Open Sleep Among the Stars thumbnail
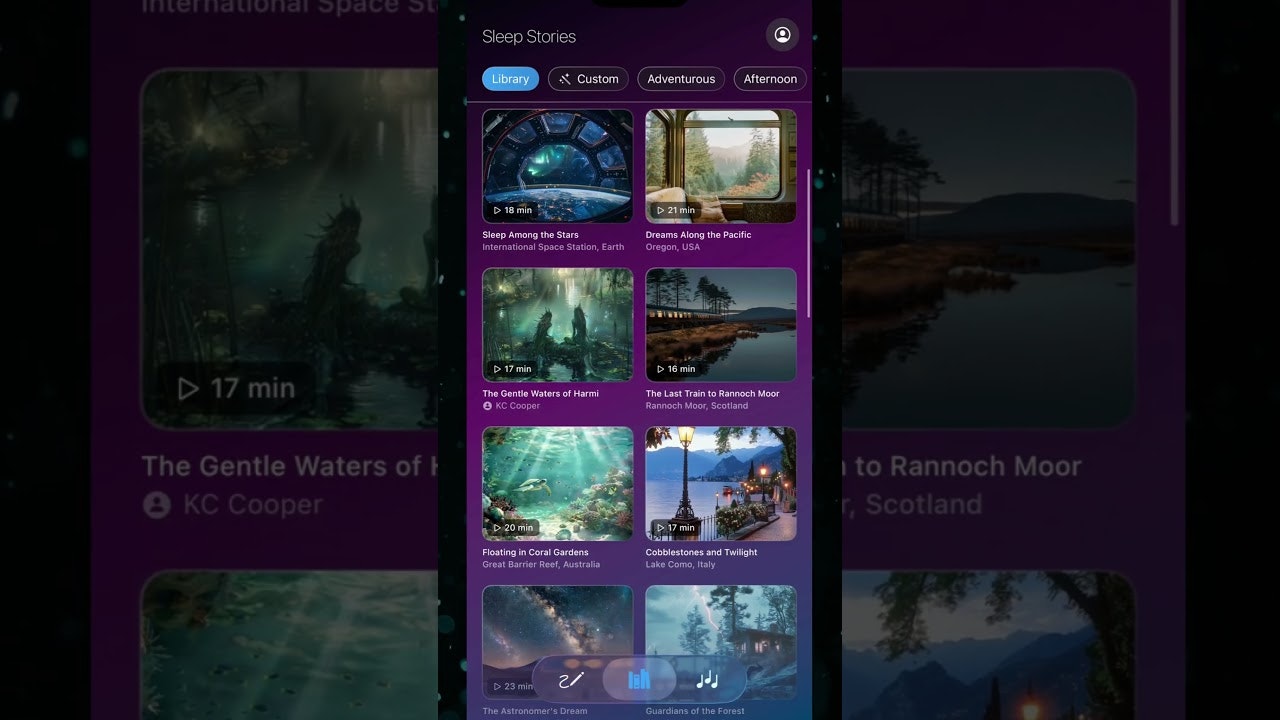The width and height of the screenshot is (1280, 720). [x=557, y=166]
